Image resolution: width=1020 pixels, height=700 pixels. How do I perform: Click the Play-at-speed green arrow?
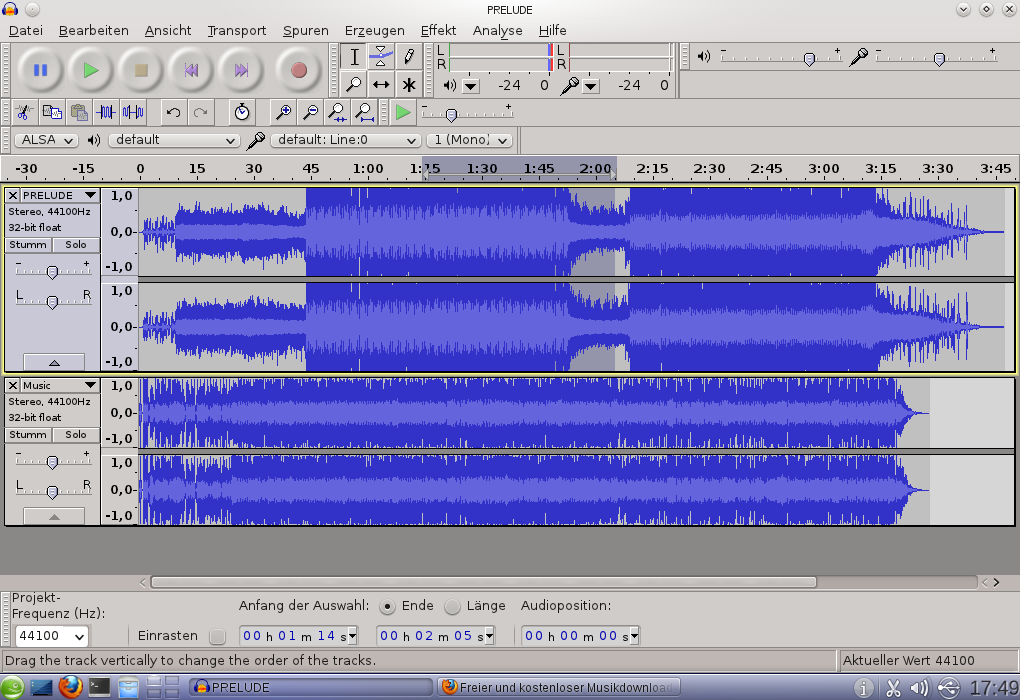pyautogui.click(x=403, y=113)
